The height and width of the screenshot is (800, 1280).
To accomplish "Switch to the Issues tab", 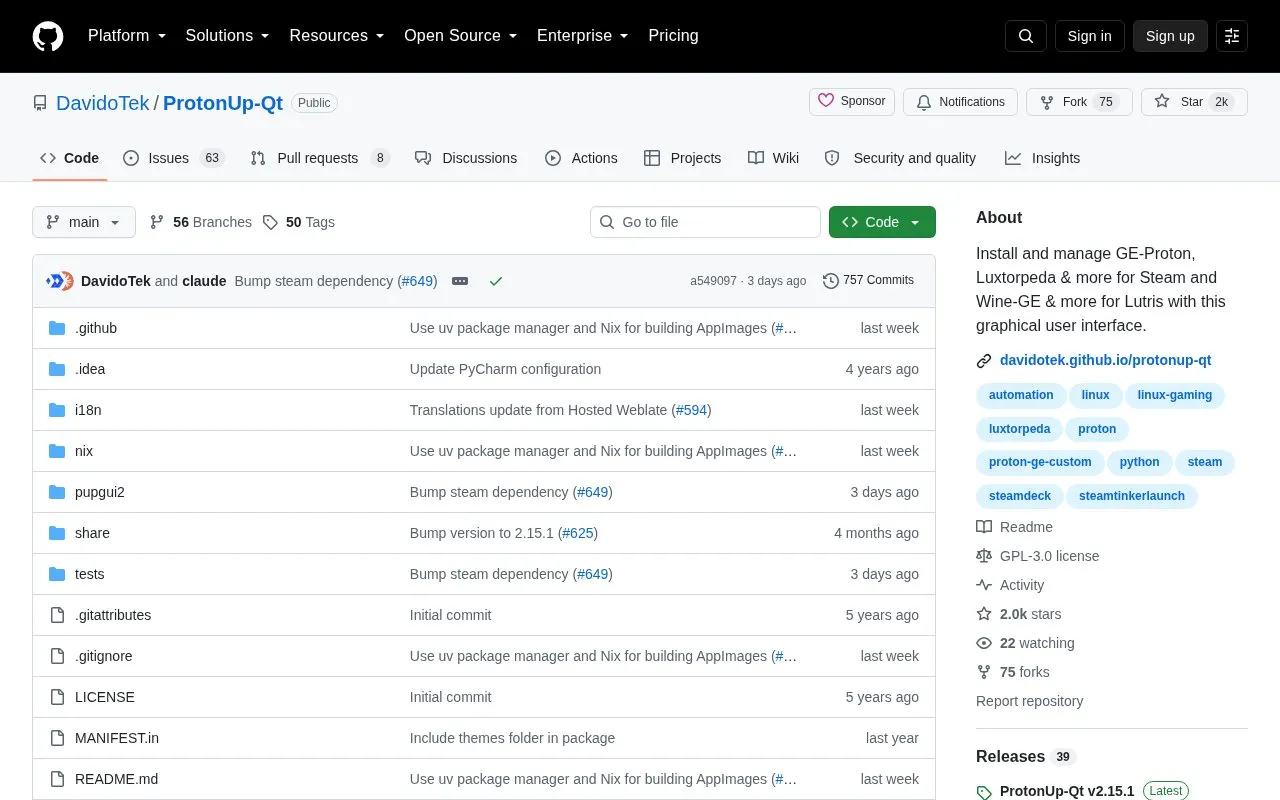I will coord(173,158).
